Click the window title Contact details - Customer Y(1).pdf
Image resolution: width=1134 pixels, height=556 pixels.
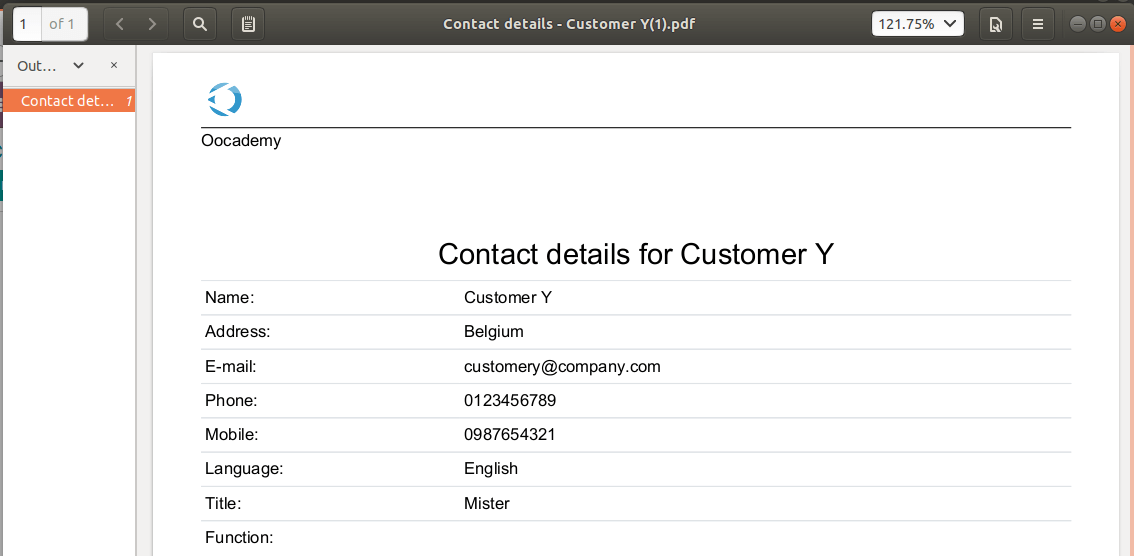570,24
